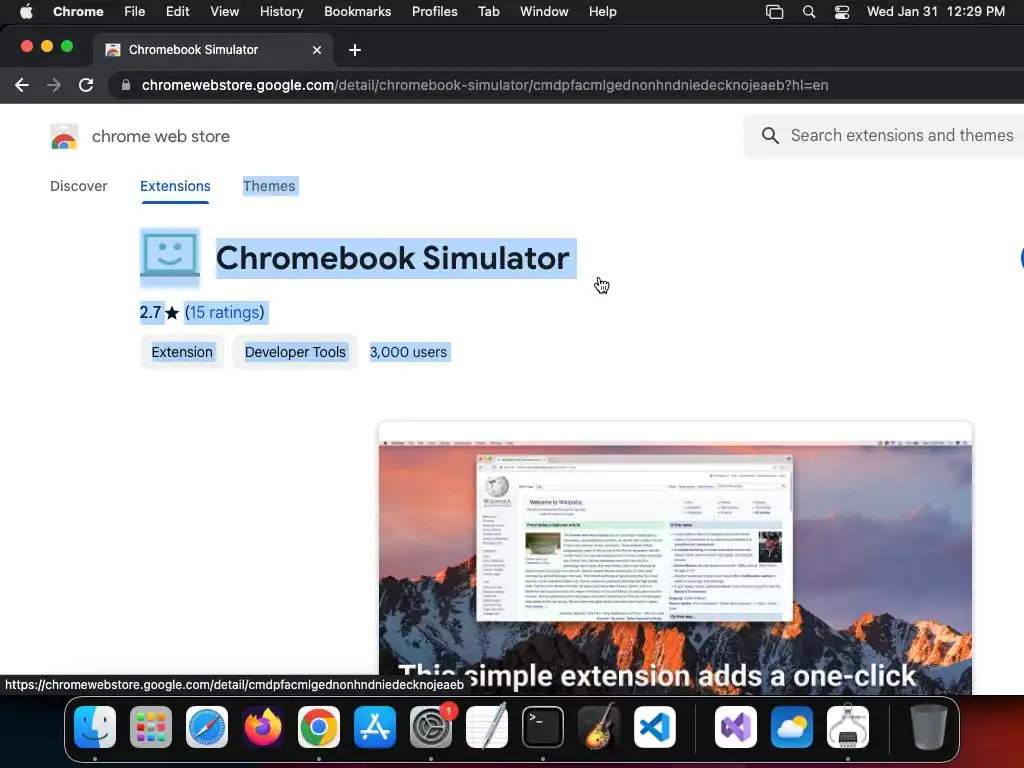
Task: Open System Settings from the Dock
Action: coord(431,727)
